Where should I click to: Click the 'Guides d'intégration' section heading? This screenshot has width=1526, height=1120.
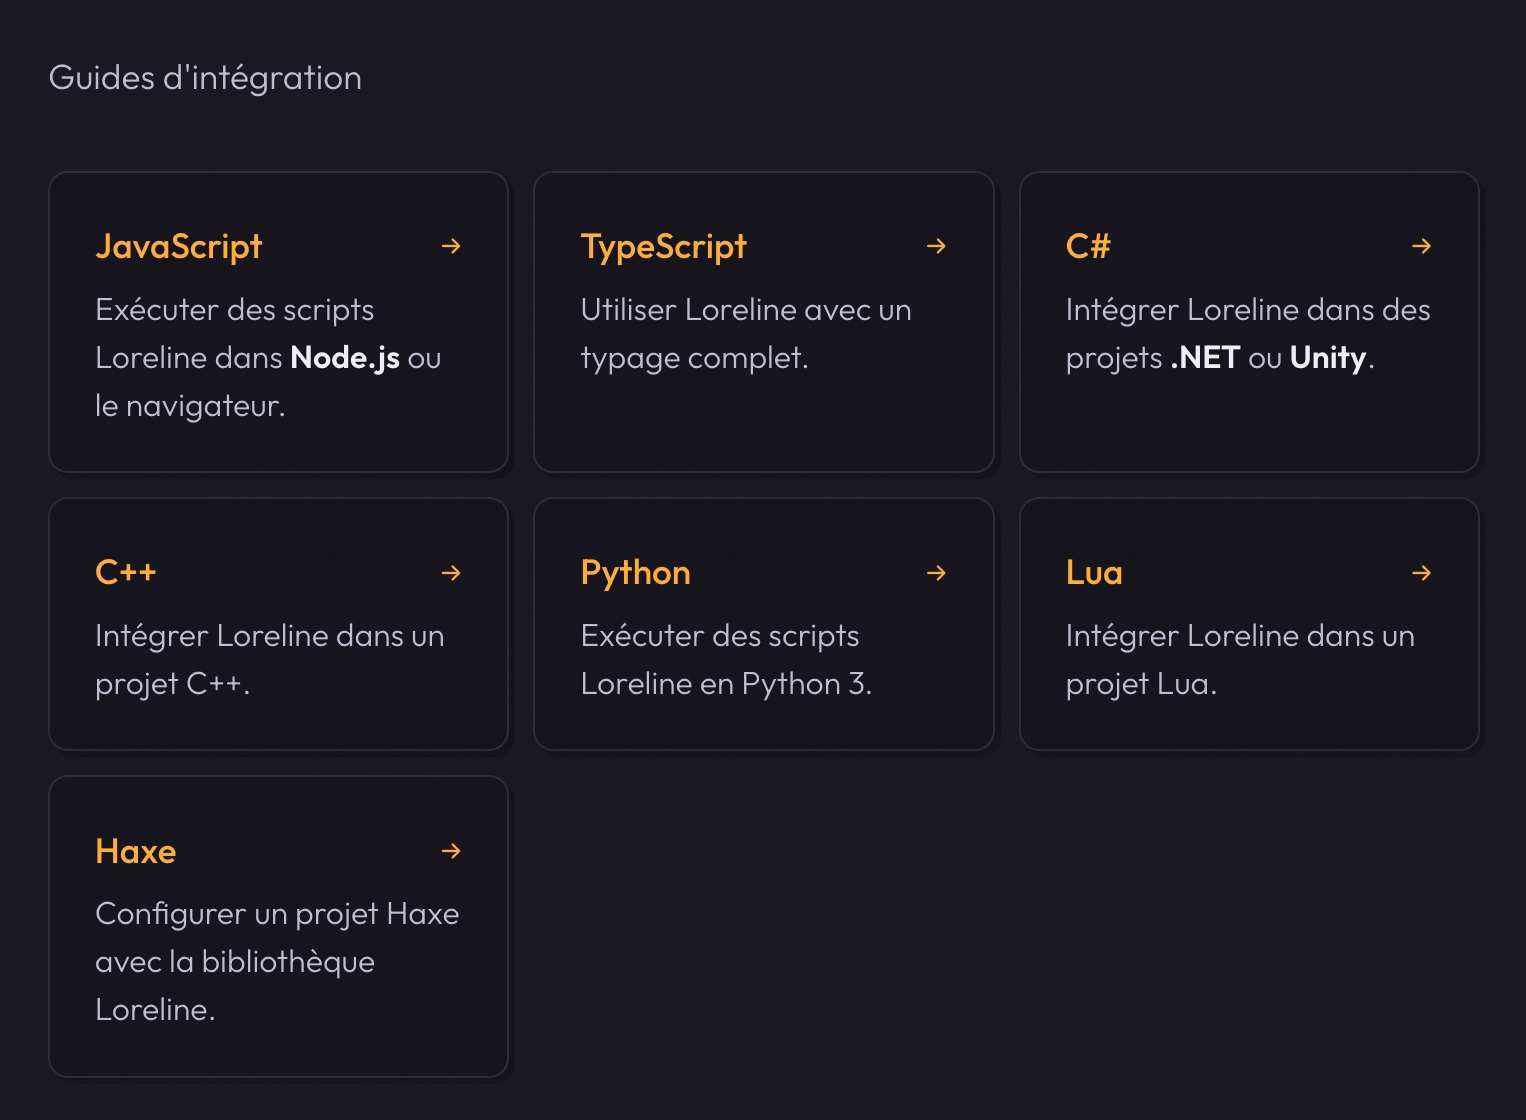pos(206,78)
